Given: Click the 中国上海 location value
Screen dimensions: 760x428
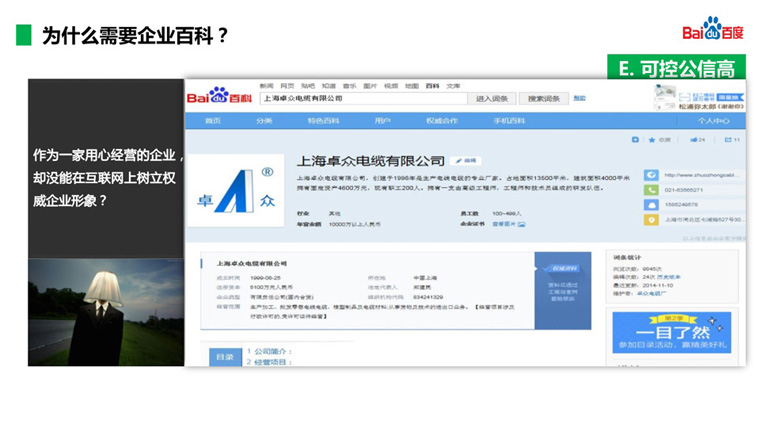Looking at the screenshot, I should (x=425, y=278).
